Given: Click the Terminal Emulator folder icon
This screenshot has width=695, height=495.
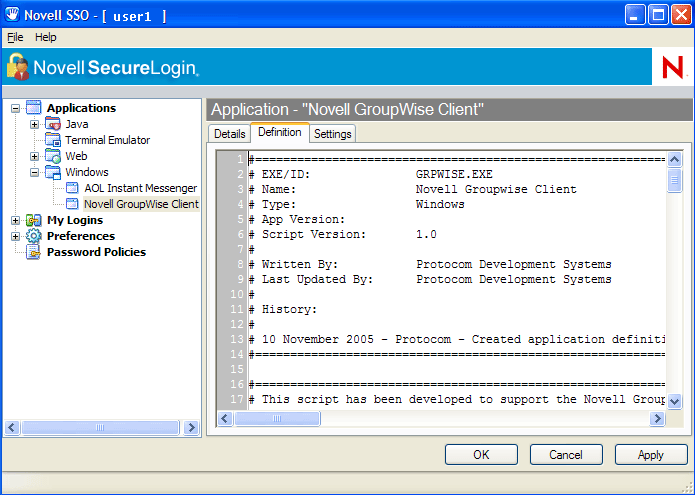Looking at the screenshot, I should click(x=53, y=140).
